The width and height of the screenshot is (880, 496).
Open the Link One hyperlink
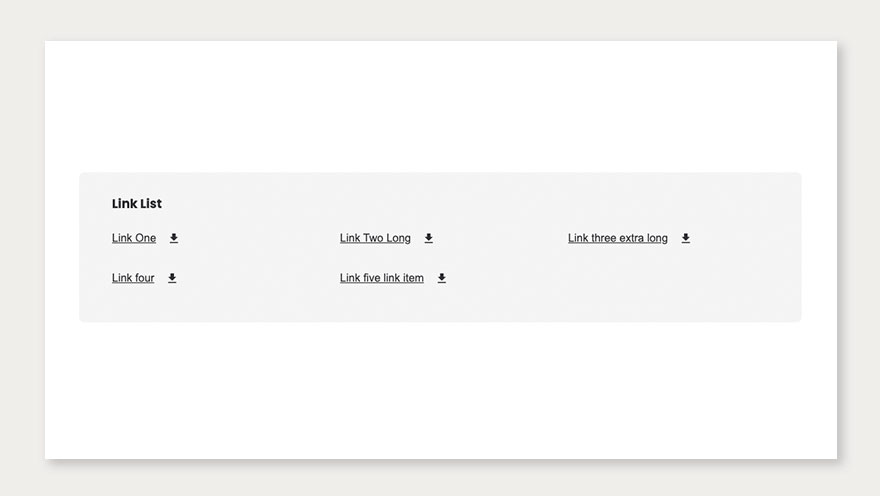[x=134, y=238]
